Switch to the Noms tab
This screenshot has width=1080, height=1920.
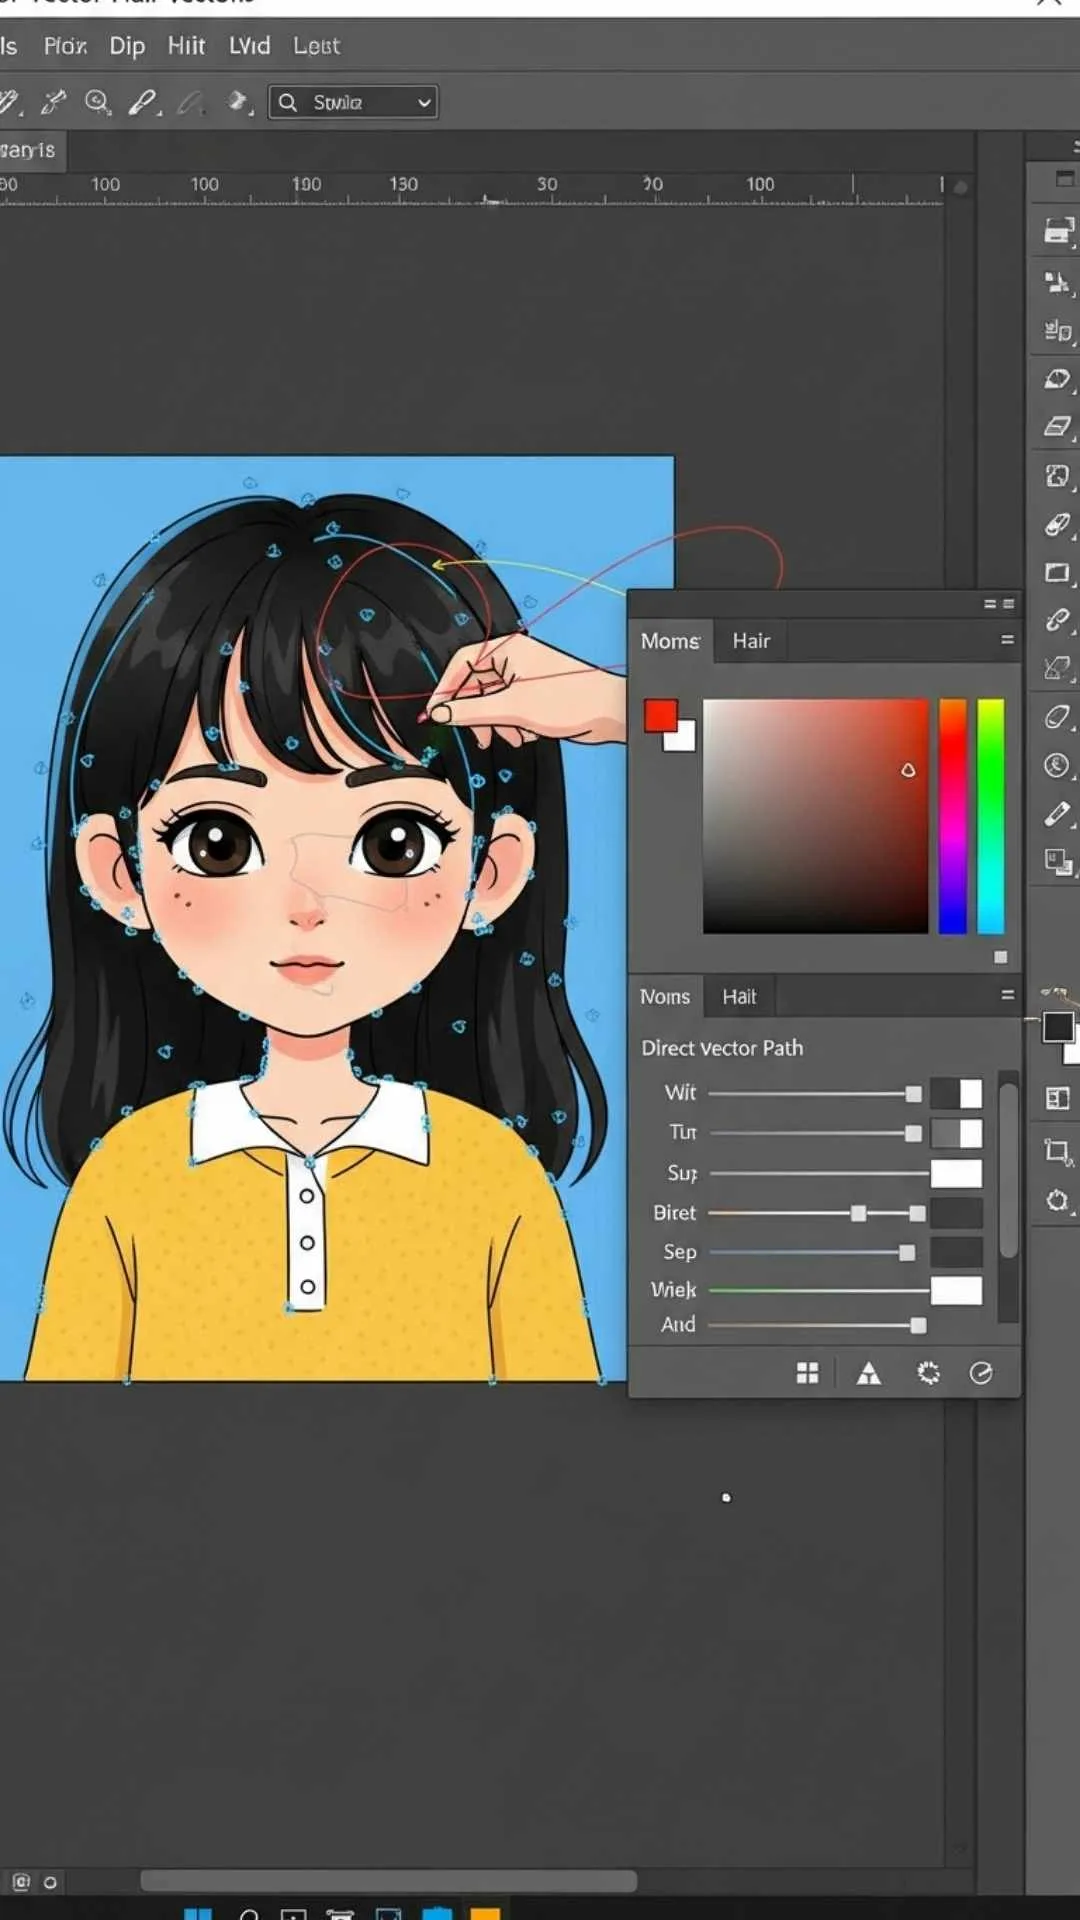[665, 997]
